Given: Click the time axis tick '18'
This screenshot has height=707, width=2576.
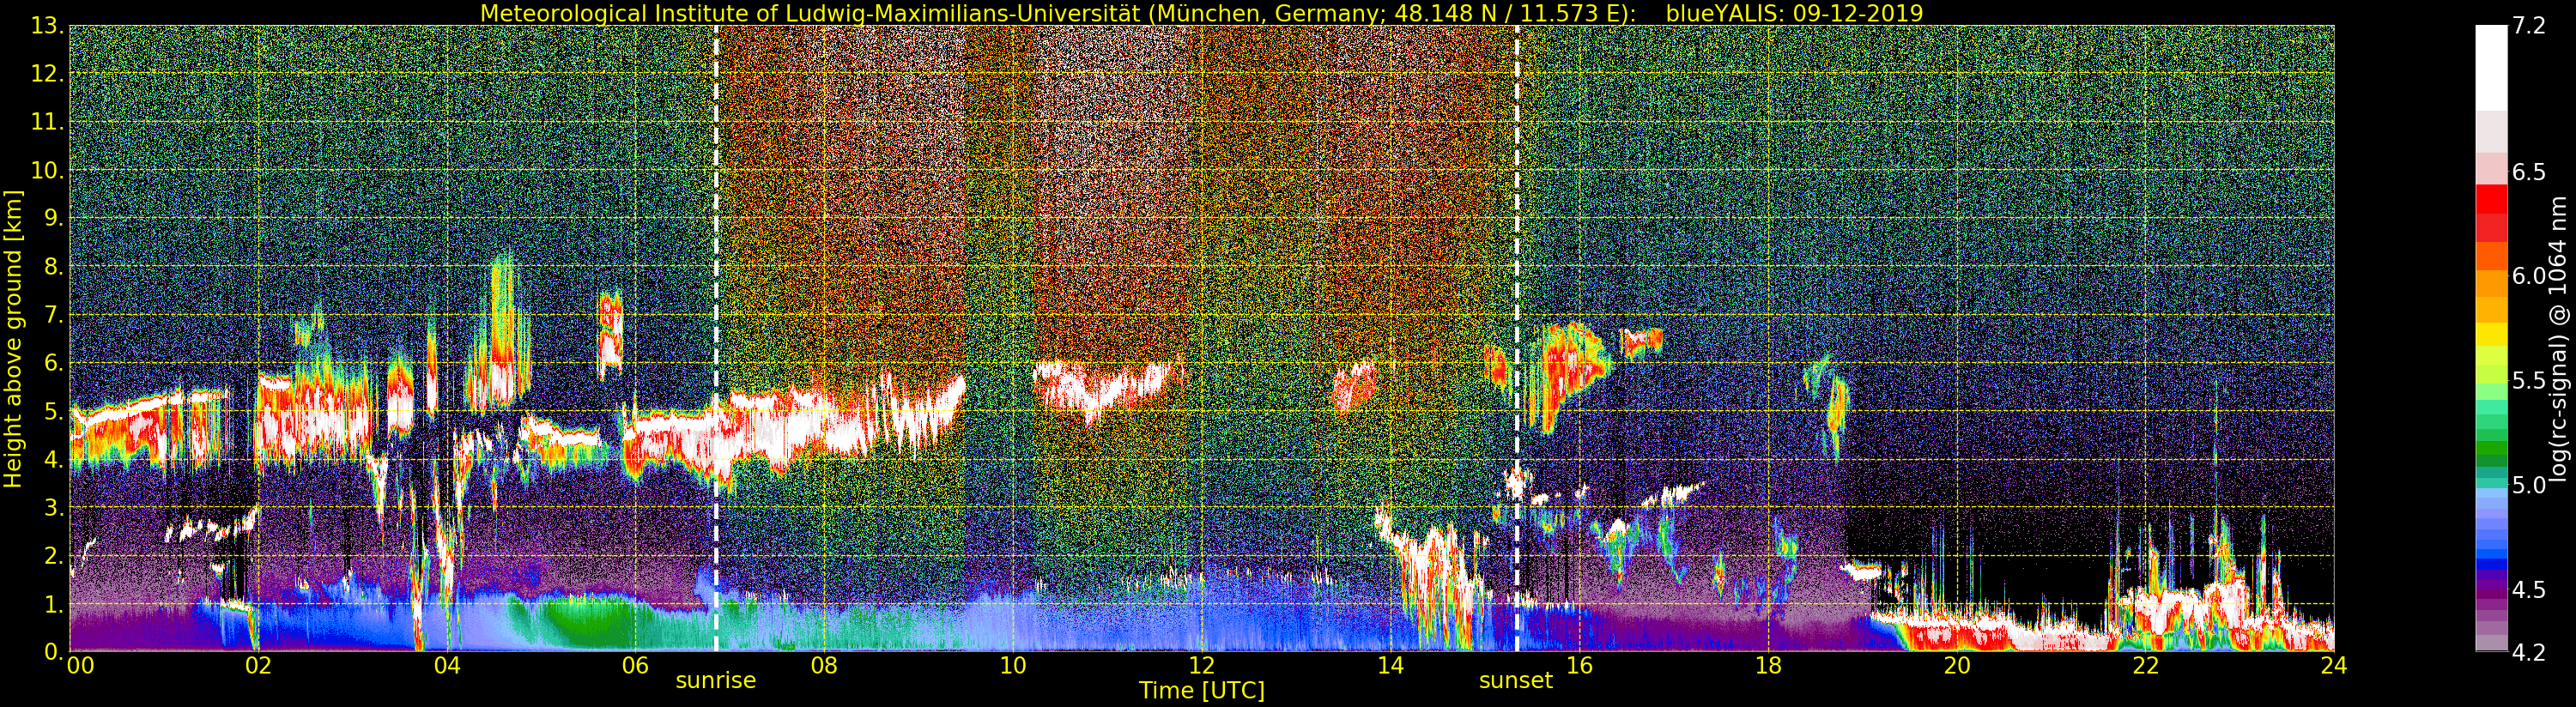Looking at the screenshot, I should click(1768, 665).
